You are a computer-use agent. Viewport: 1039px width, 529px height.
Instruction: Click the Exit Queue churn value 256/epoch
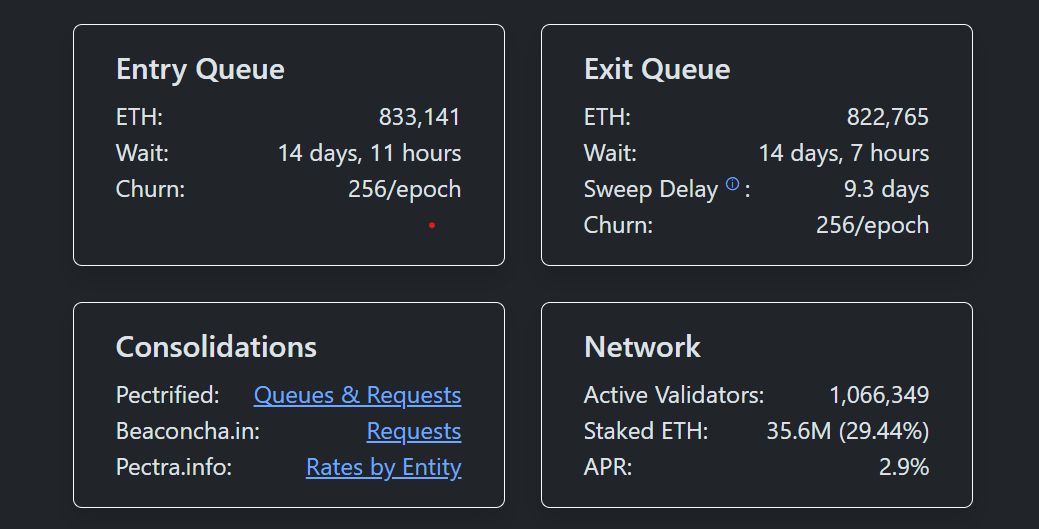click(x=872, y=225)
